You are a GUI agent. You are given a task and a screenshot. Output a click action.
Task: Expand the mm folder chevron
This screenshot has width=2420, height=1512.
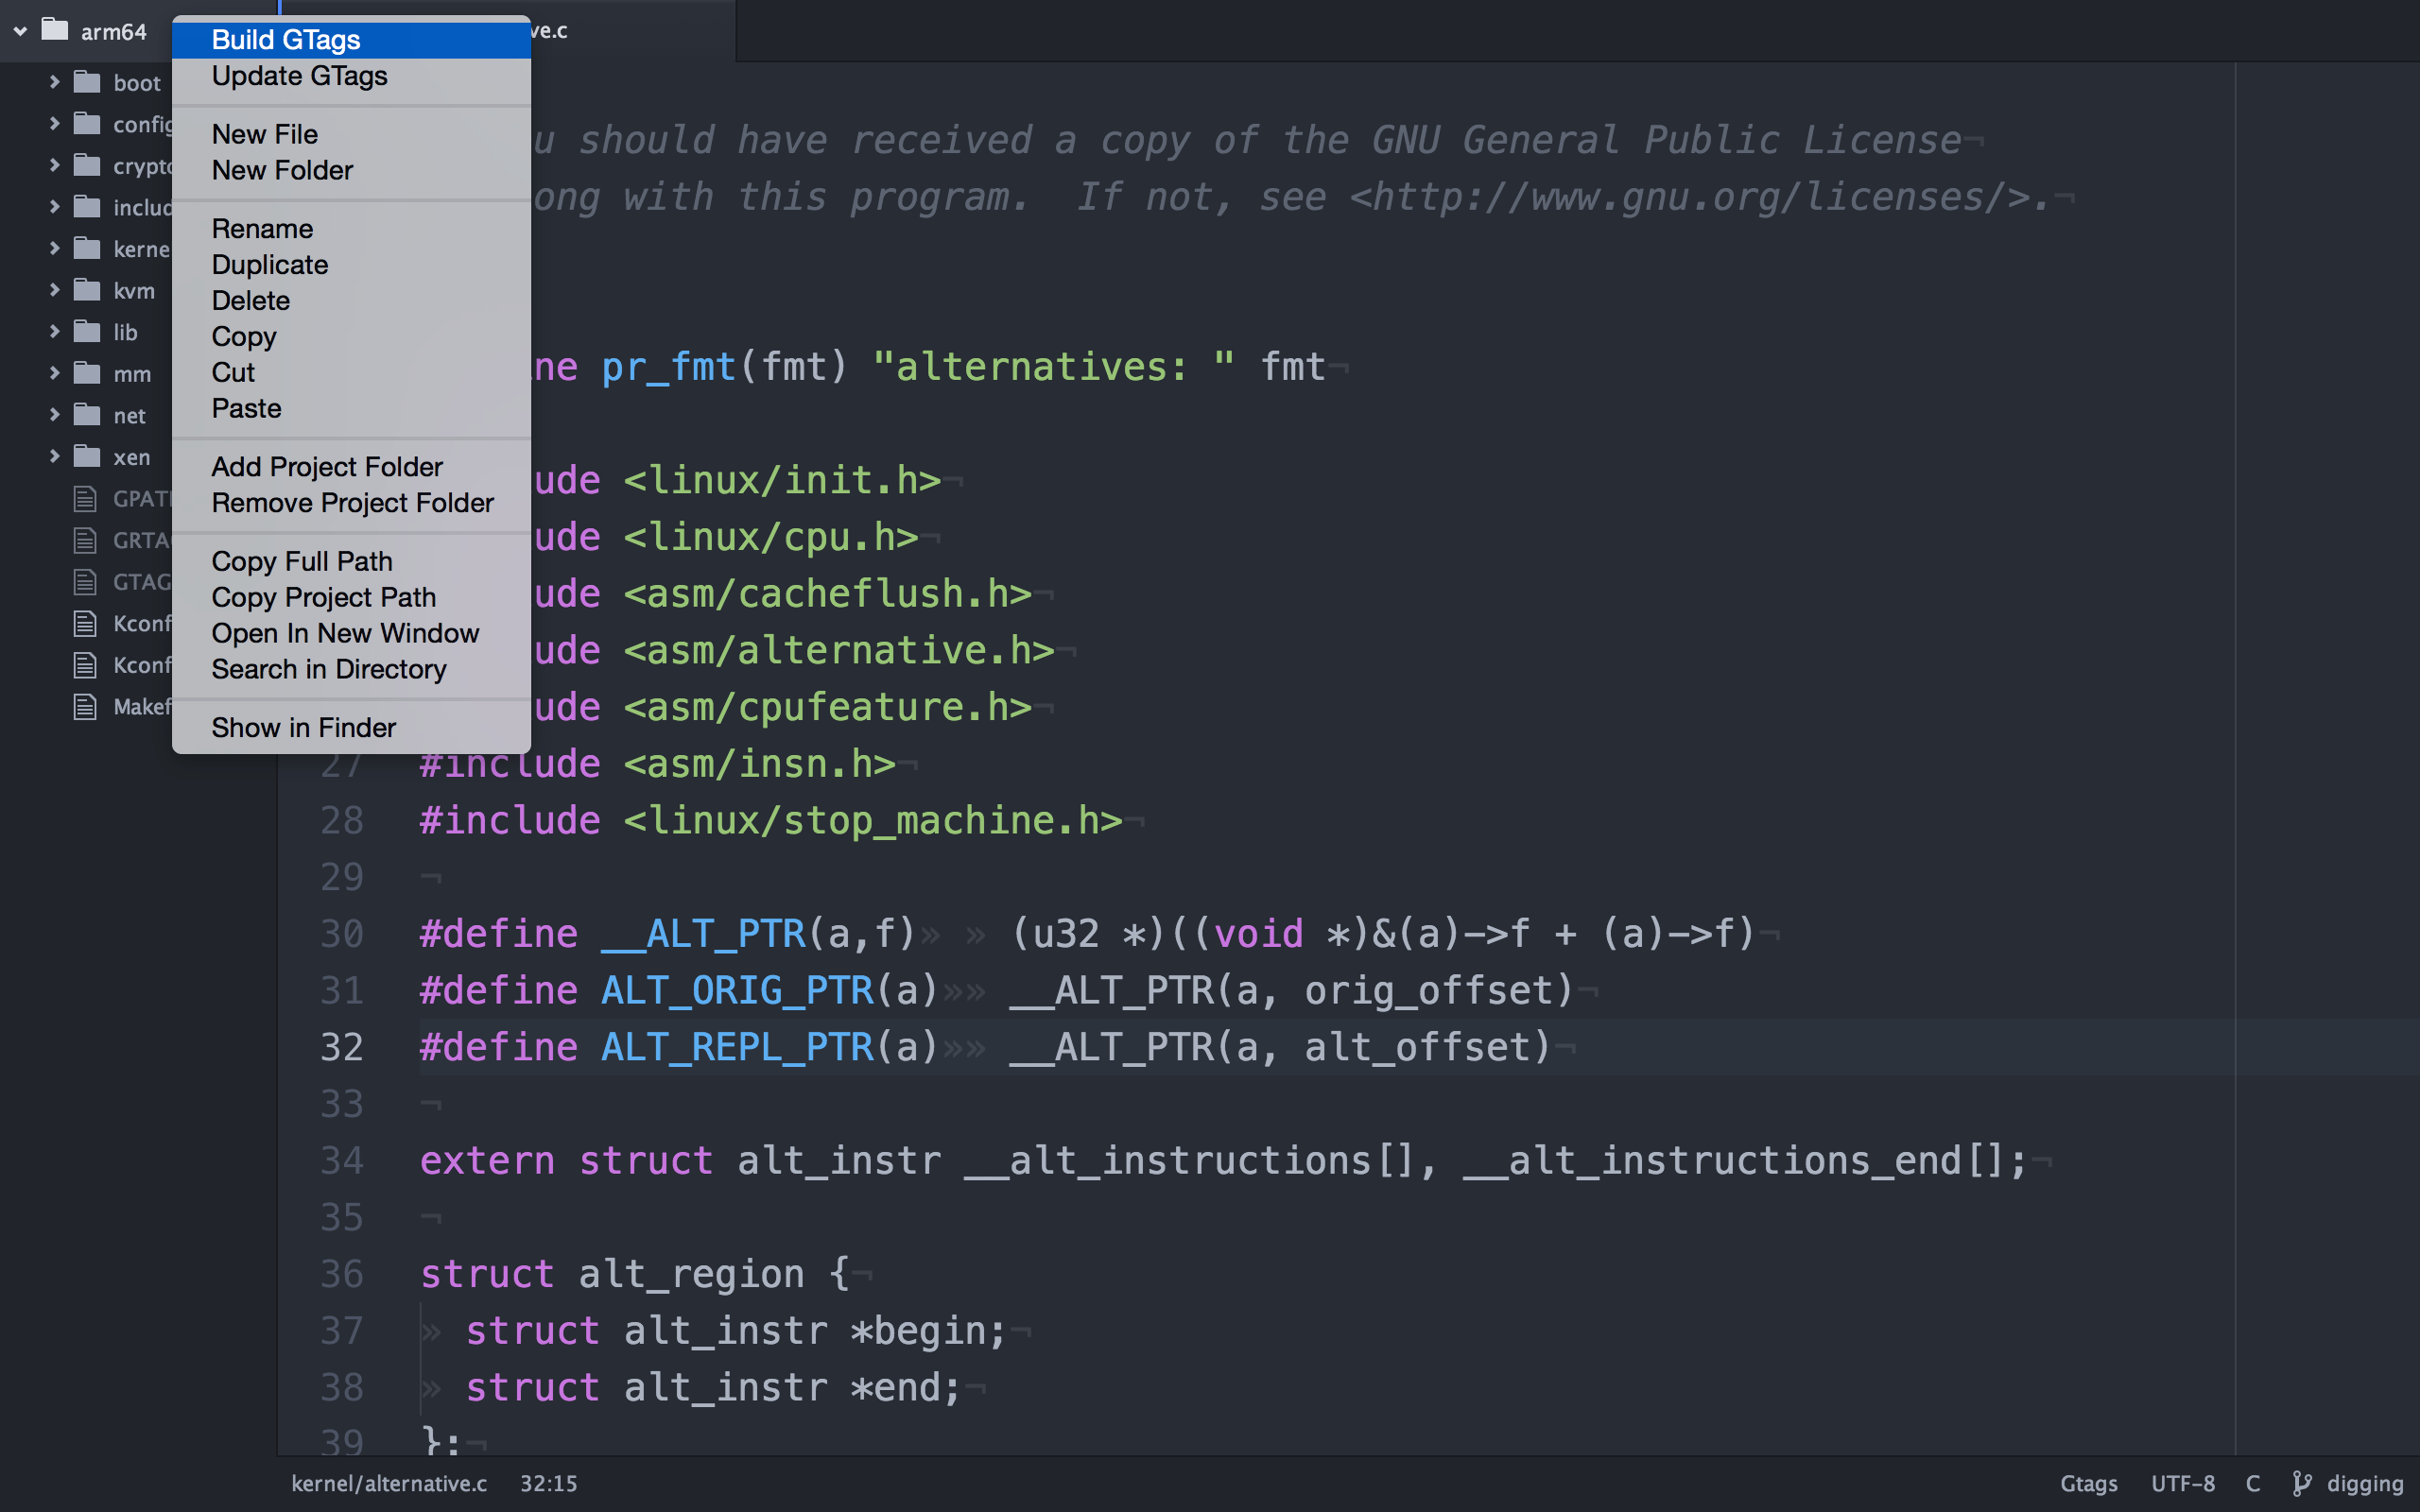(x=54, y=373)
